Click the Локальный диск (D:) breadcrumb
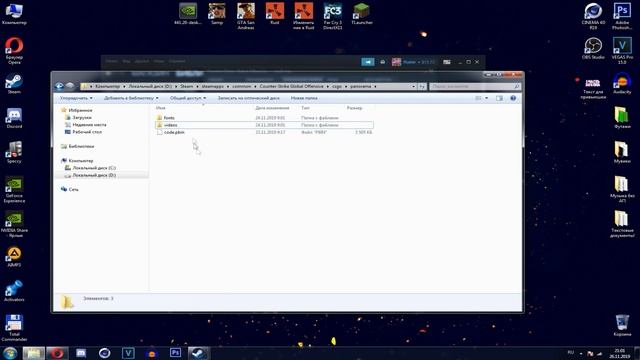640x360 pixels. point(150,87)
